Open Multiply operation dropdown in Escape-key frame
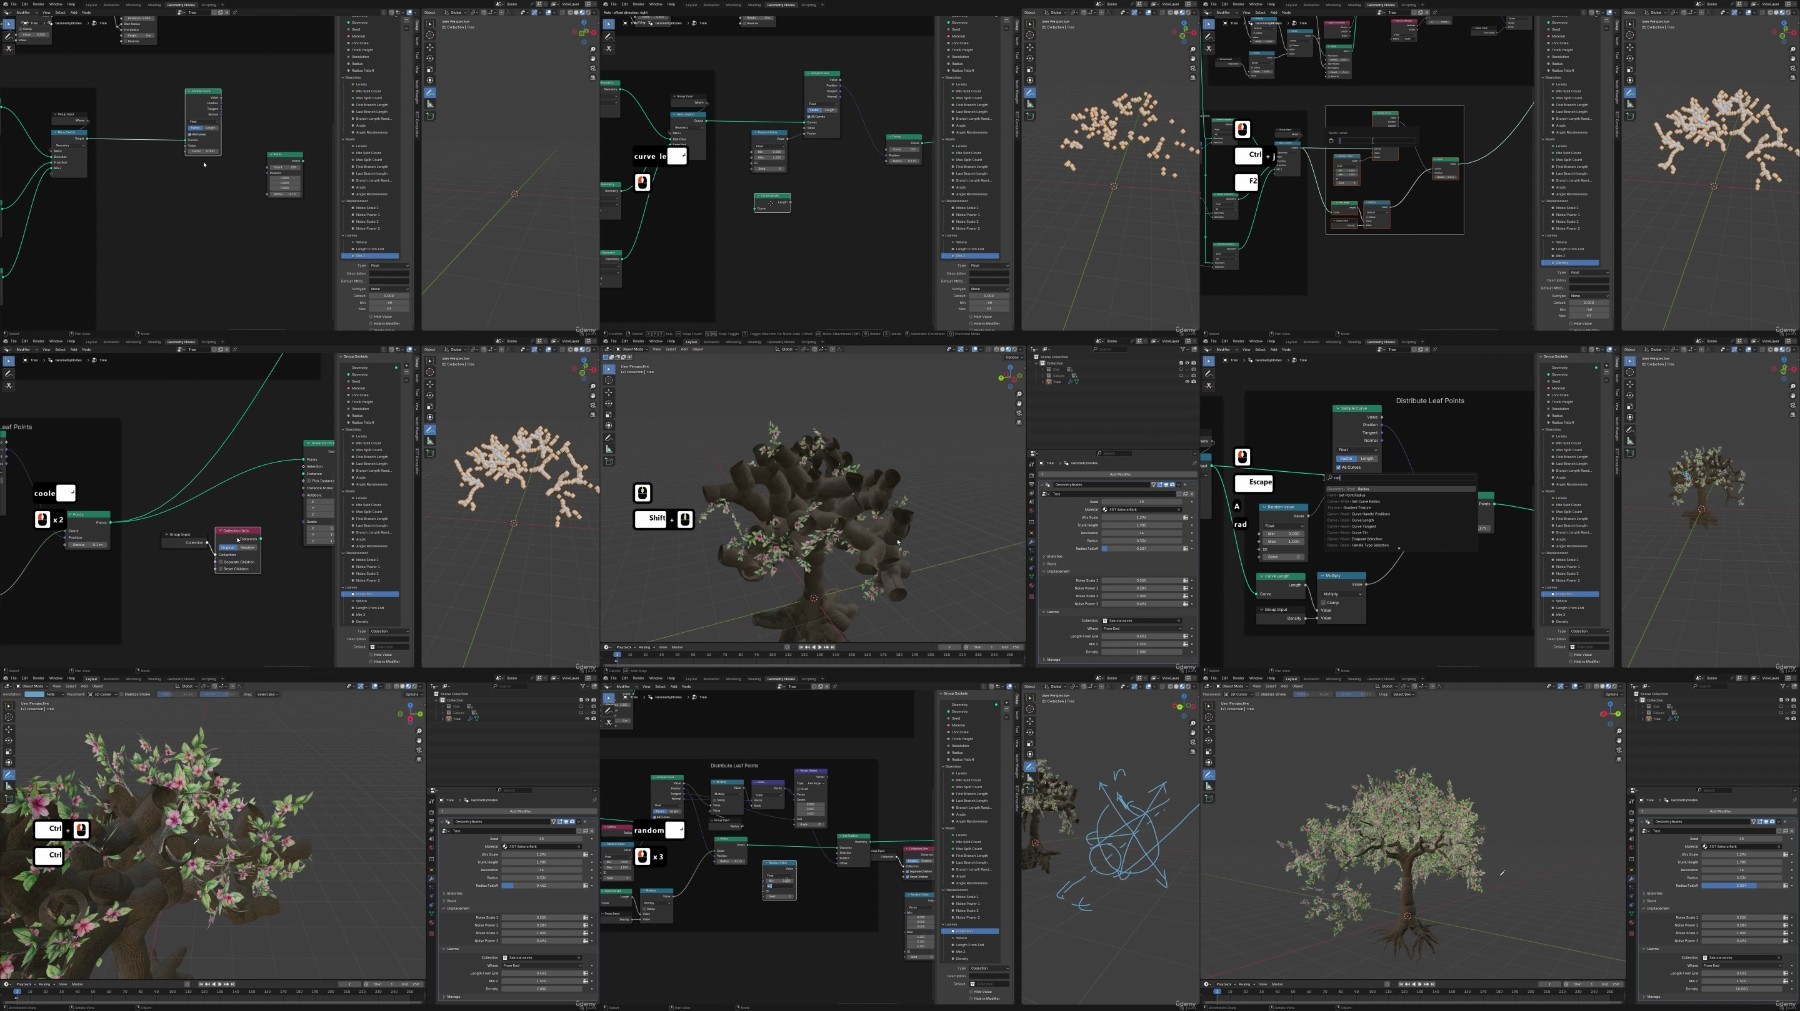 click(x=1340, y=594)
